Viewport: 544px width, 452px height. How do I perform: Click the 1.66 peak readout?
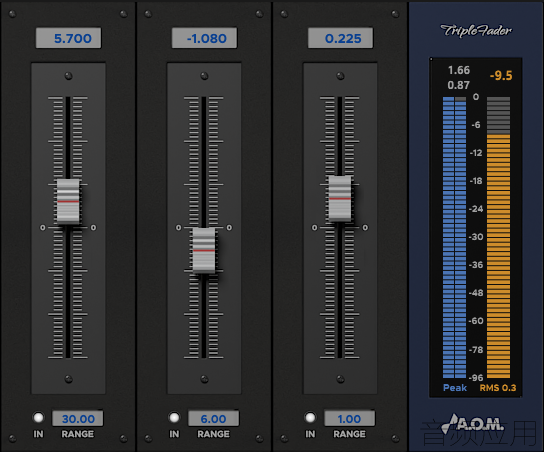(x=459, y=70)
